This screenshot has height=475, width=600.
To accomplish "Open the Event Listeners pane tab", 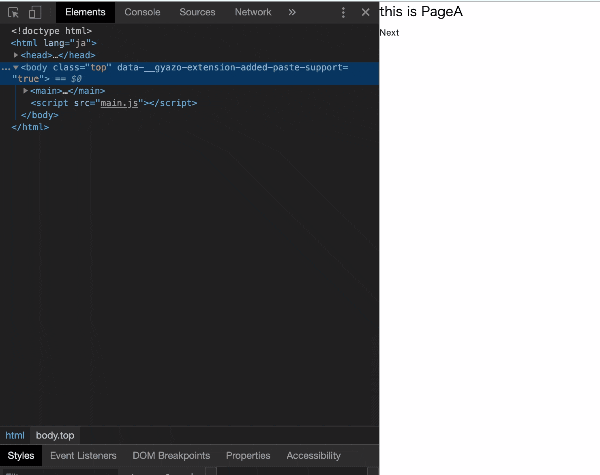I will pyautogui.click(x=83, y=455).
